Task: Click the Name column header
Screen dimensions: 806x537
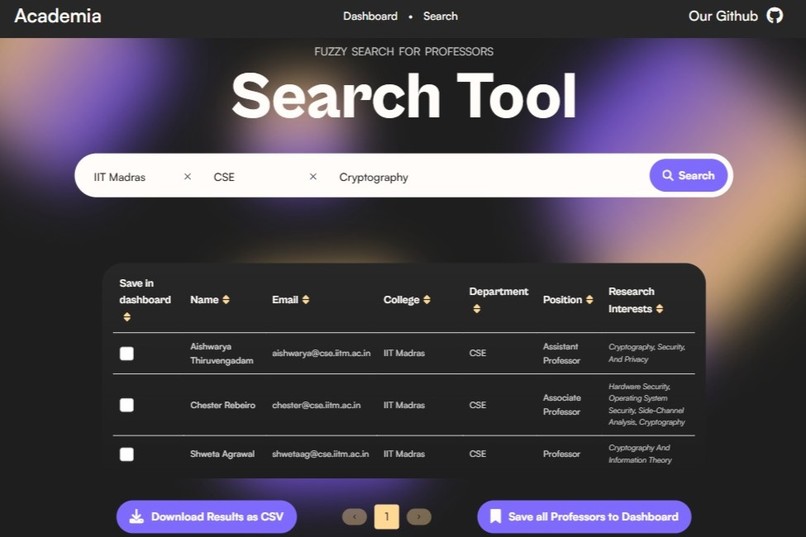Action: point(204,300)
